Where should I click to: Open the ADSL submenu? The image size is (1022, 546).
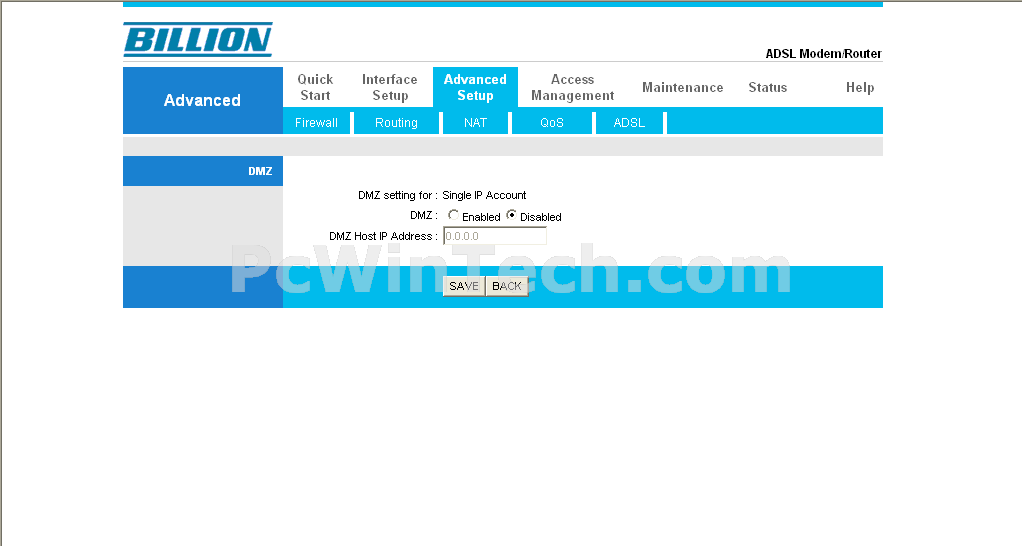pyautogui.click(x=629, y=122)
